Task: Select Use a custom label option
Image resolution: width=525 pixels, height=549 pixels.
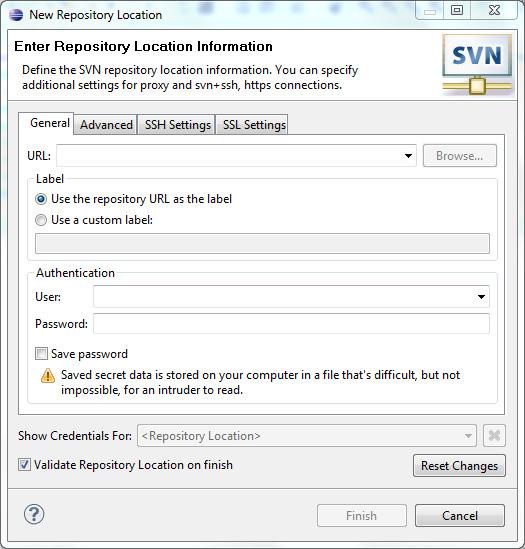Action: click(41, 220)
